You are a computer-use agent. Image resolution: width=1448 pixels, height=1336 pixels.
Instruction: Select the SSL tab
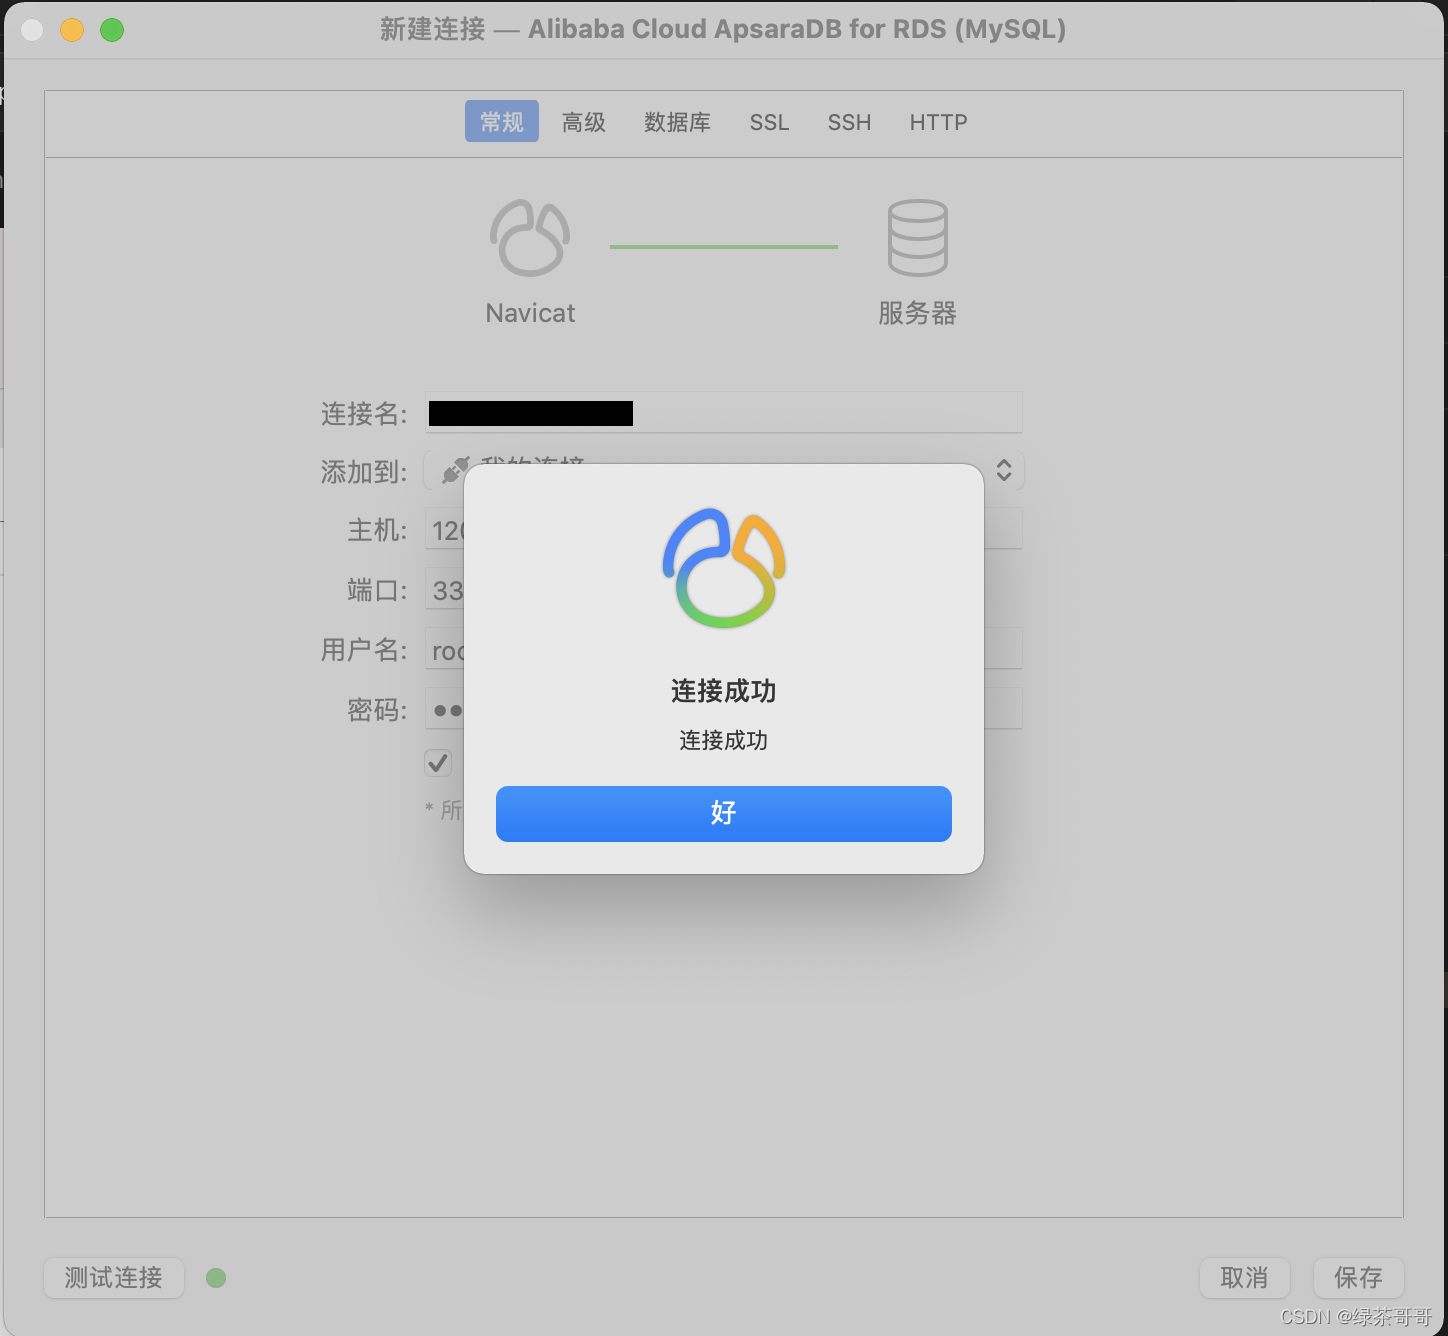769,122
